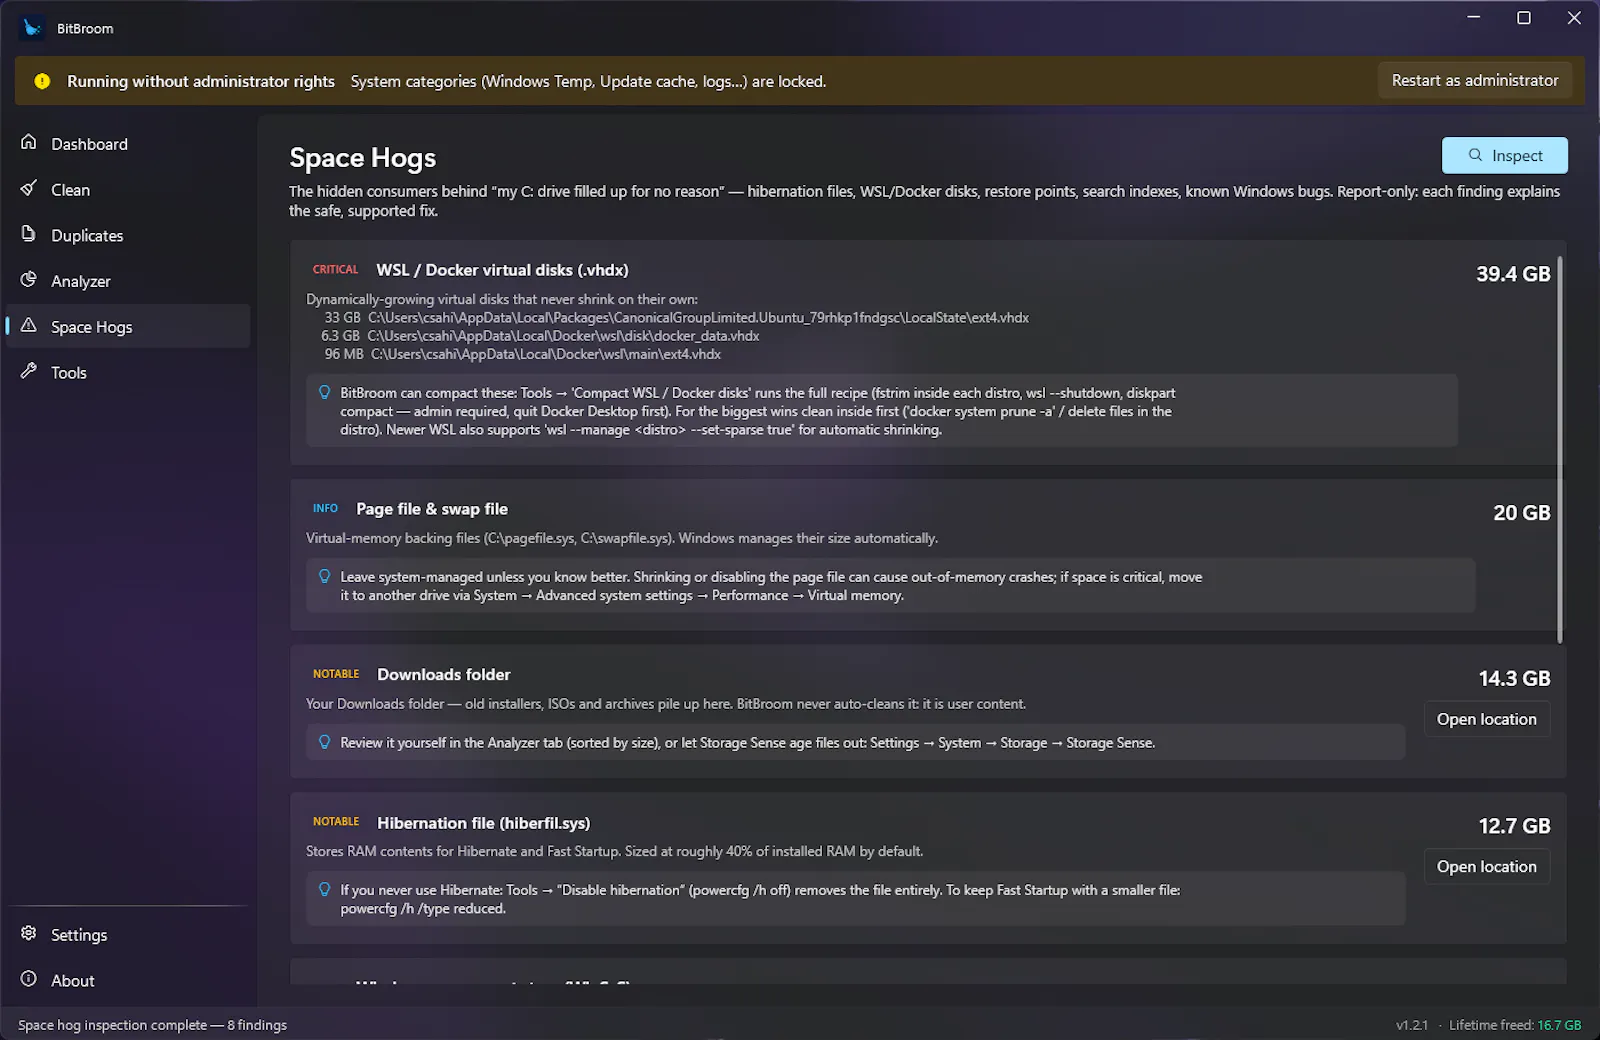
Task: Click the CRITICAL badge on WSL disks
Action: click(x=335, y=270)
